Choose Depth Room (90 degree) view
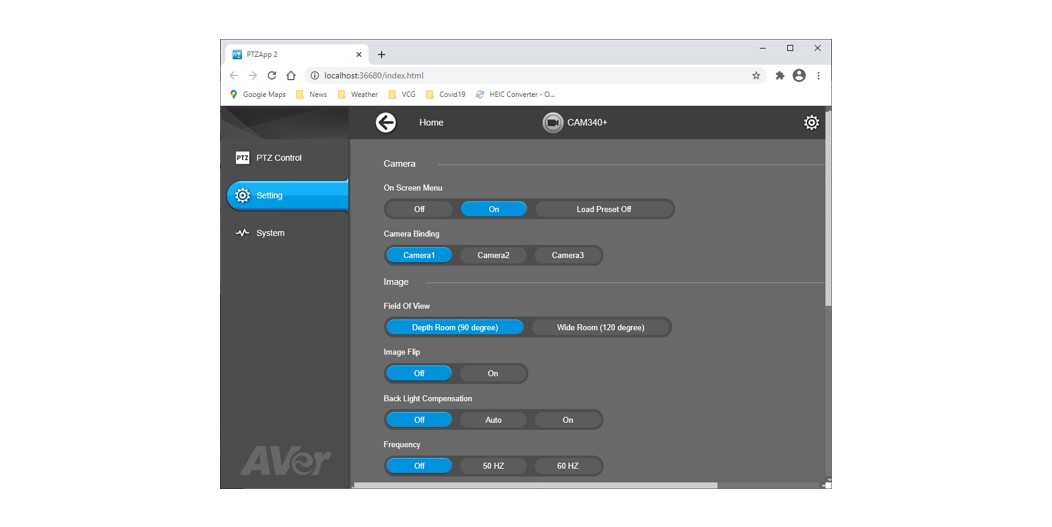The image size is (1052, 527). coord(455,328)
